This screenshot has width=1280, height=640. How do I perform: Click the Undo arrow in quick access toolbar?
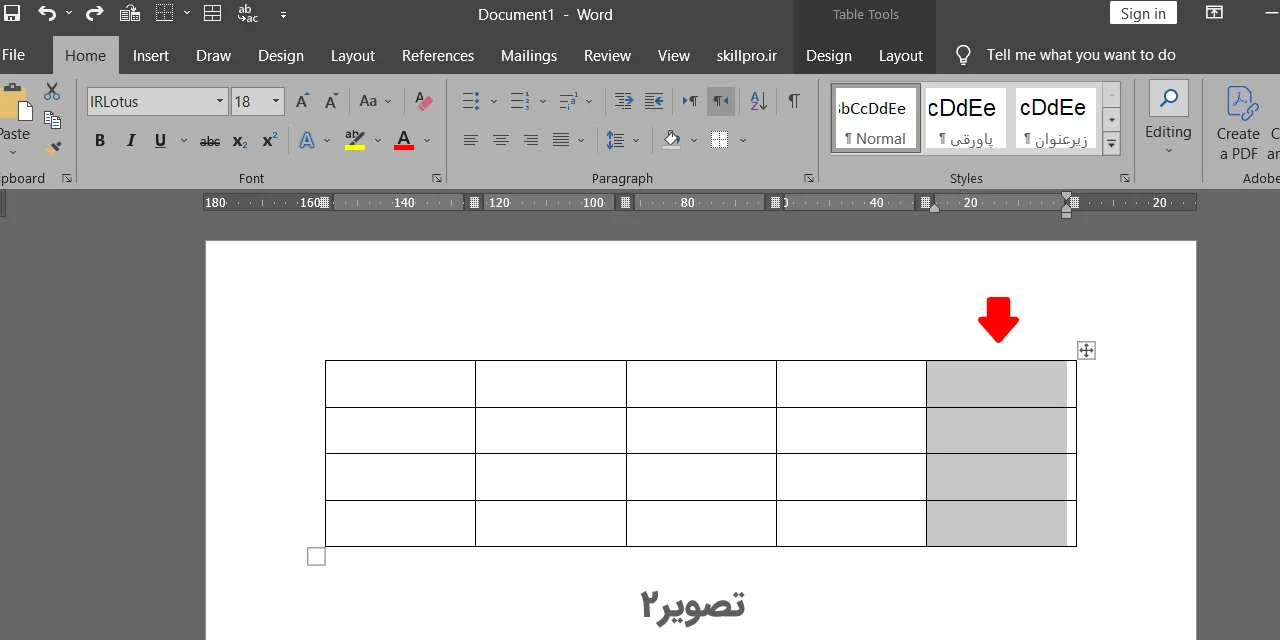click(x=47, y=14)
